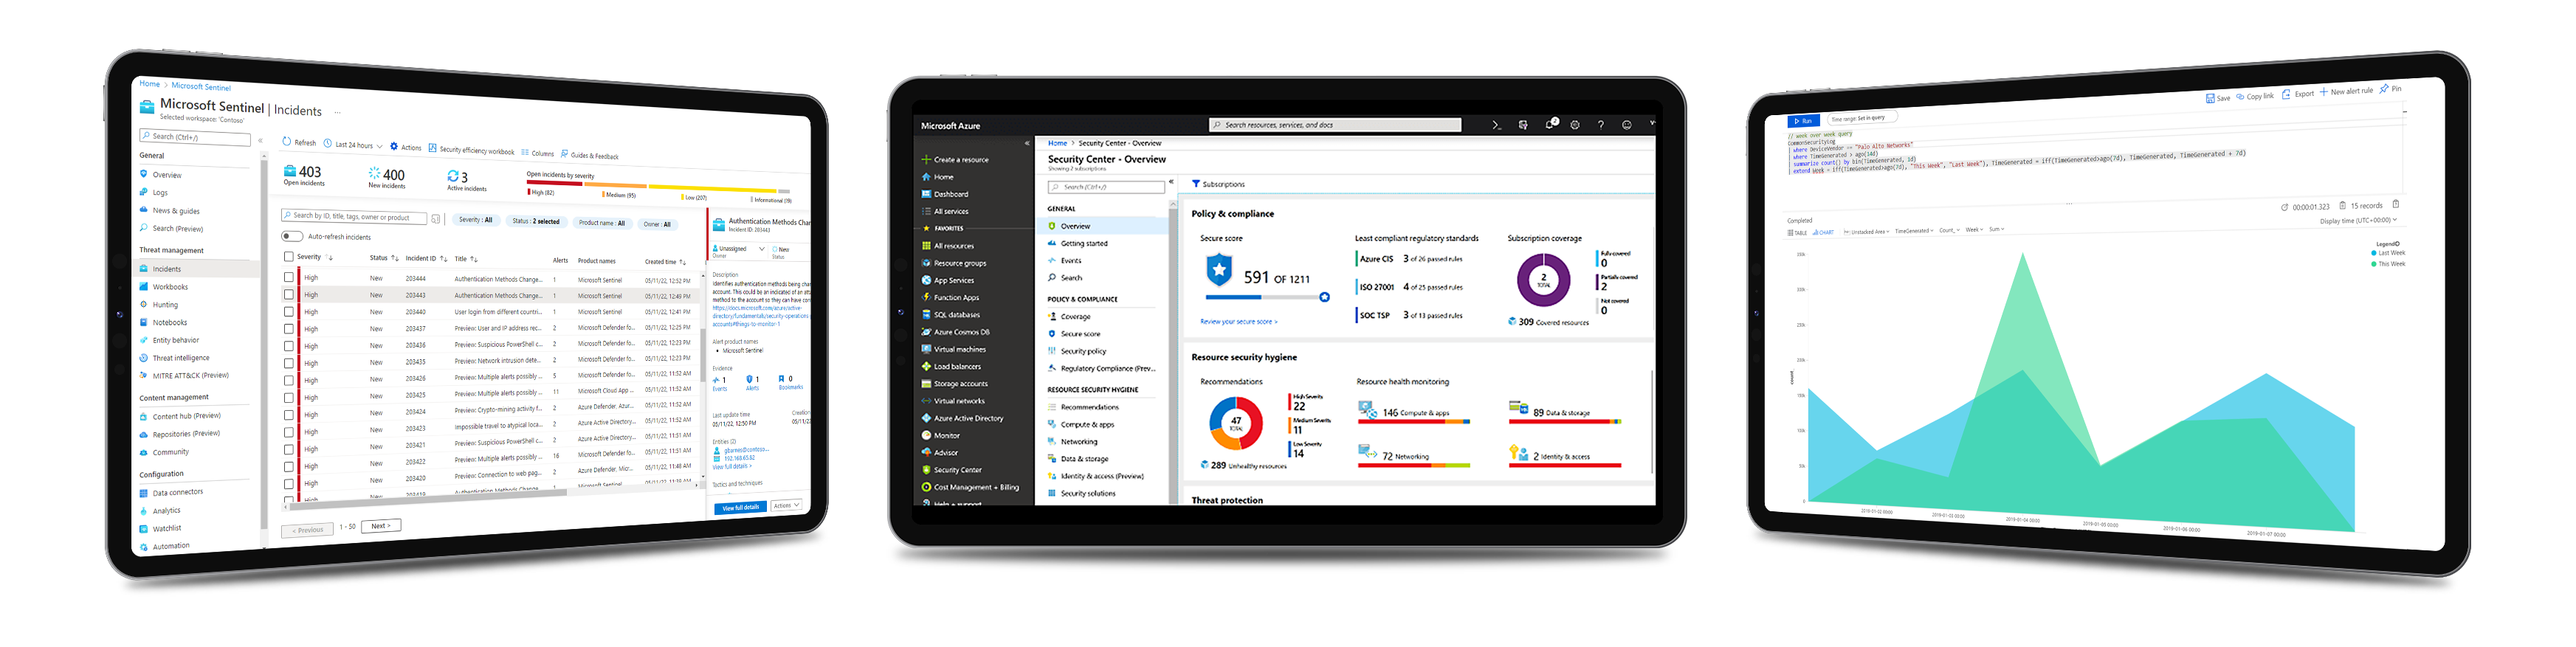
Task: Open the Owner : All filter
Action: (x=657, y=224)
